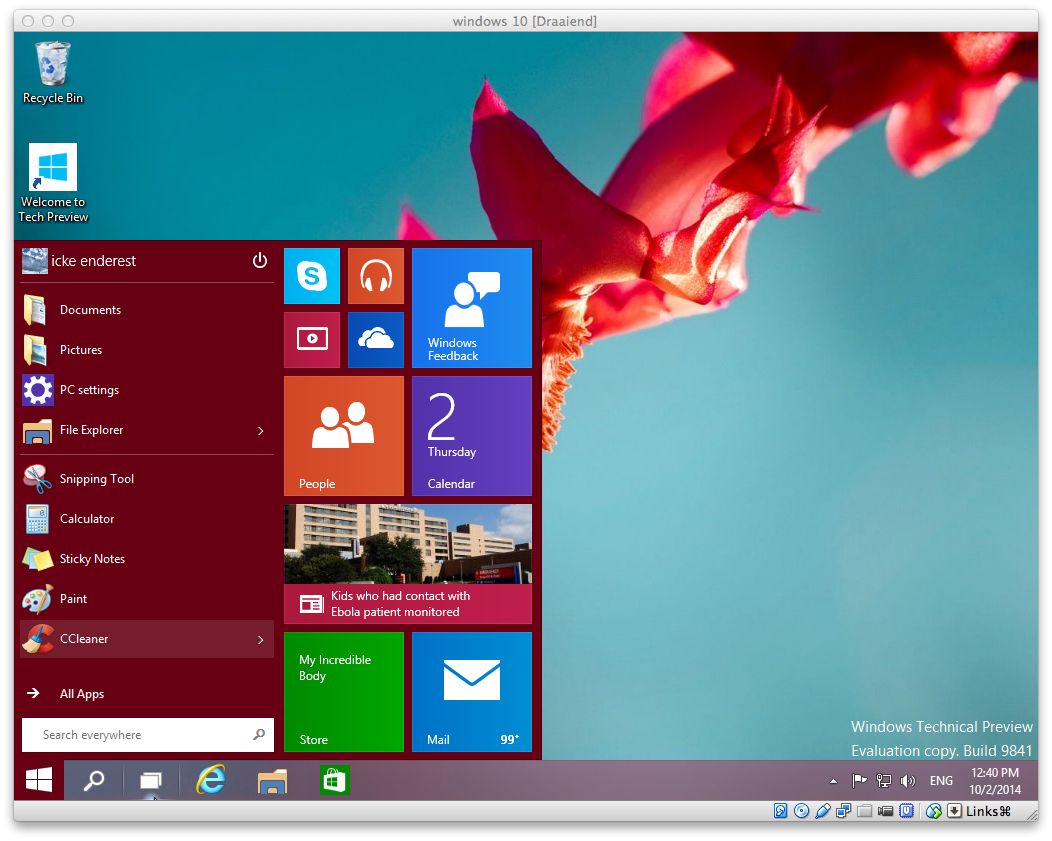Click All Apps link
This screenshot has height=841, width=1052.
81,694
